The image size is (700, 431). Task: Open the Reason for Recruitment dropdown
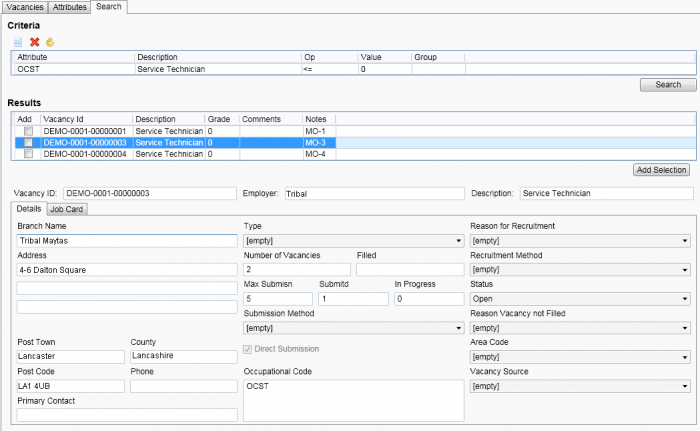point(580,241)
